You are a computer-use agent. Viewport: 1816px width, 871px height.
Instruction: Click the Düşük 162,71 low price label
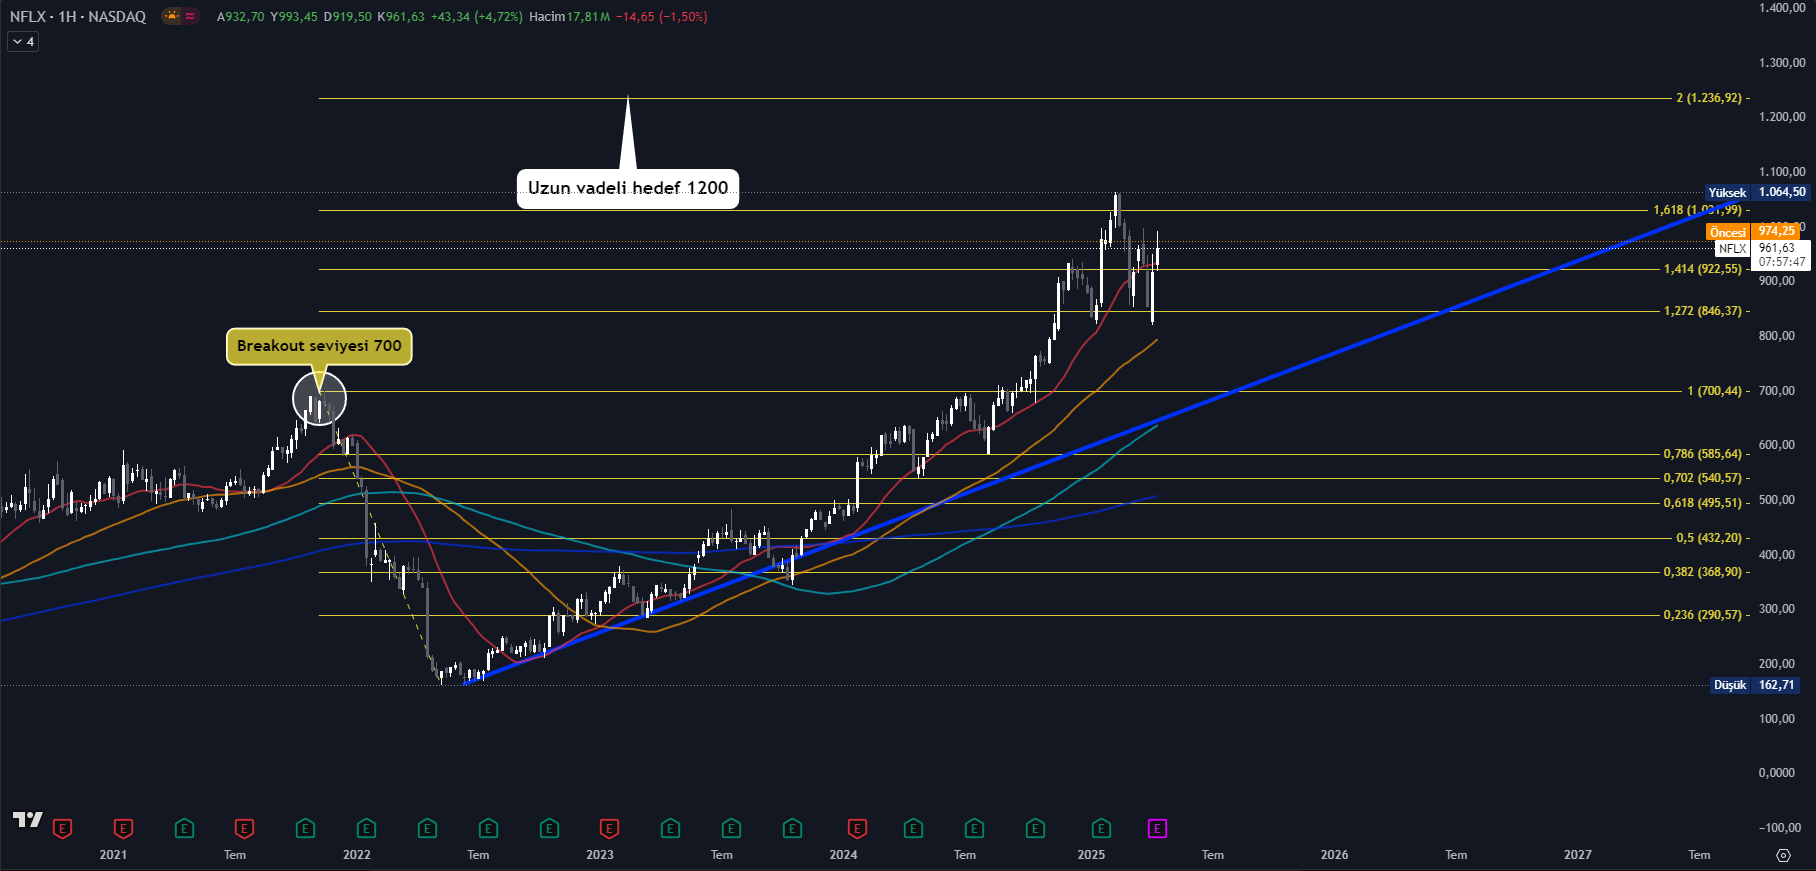[x=1755, y=685]
